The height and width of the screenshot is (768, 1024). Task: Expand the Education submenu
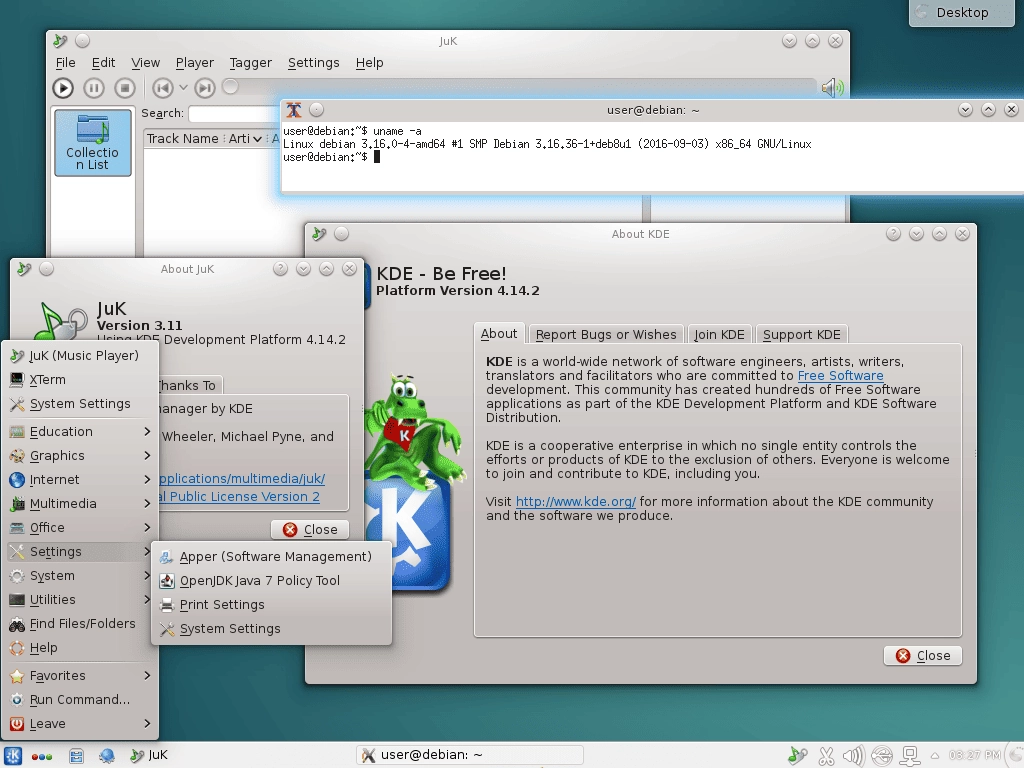(81, 432)
